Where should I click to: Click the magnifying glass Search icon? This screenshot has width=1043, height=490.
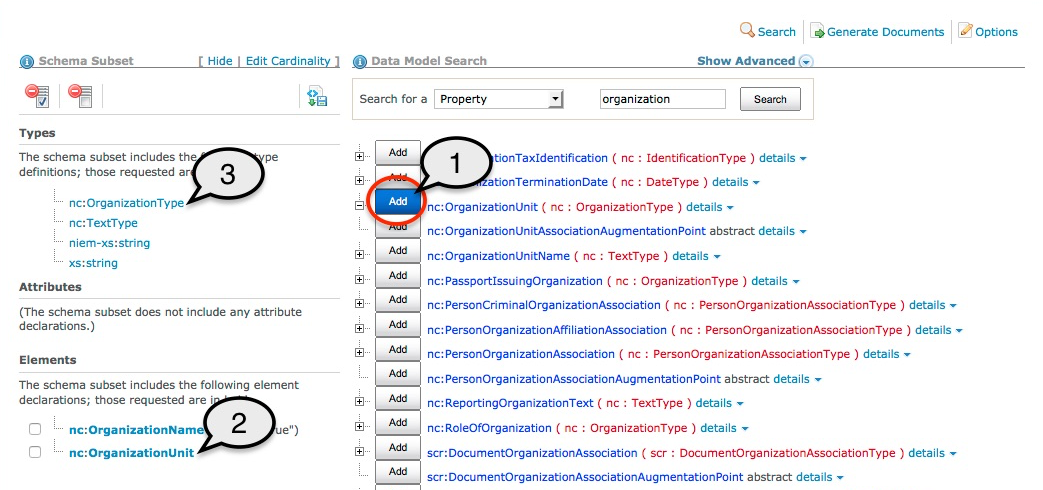coord(747,31)
